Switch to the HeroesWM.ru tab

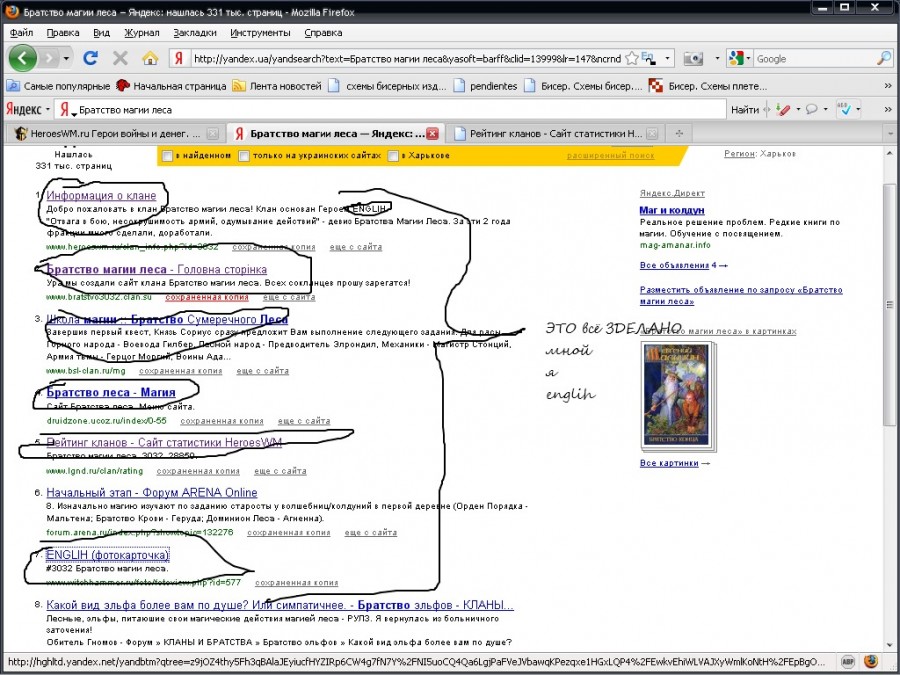[117, 134]
